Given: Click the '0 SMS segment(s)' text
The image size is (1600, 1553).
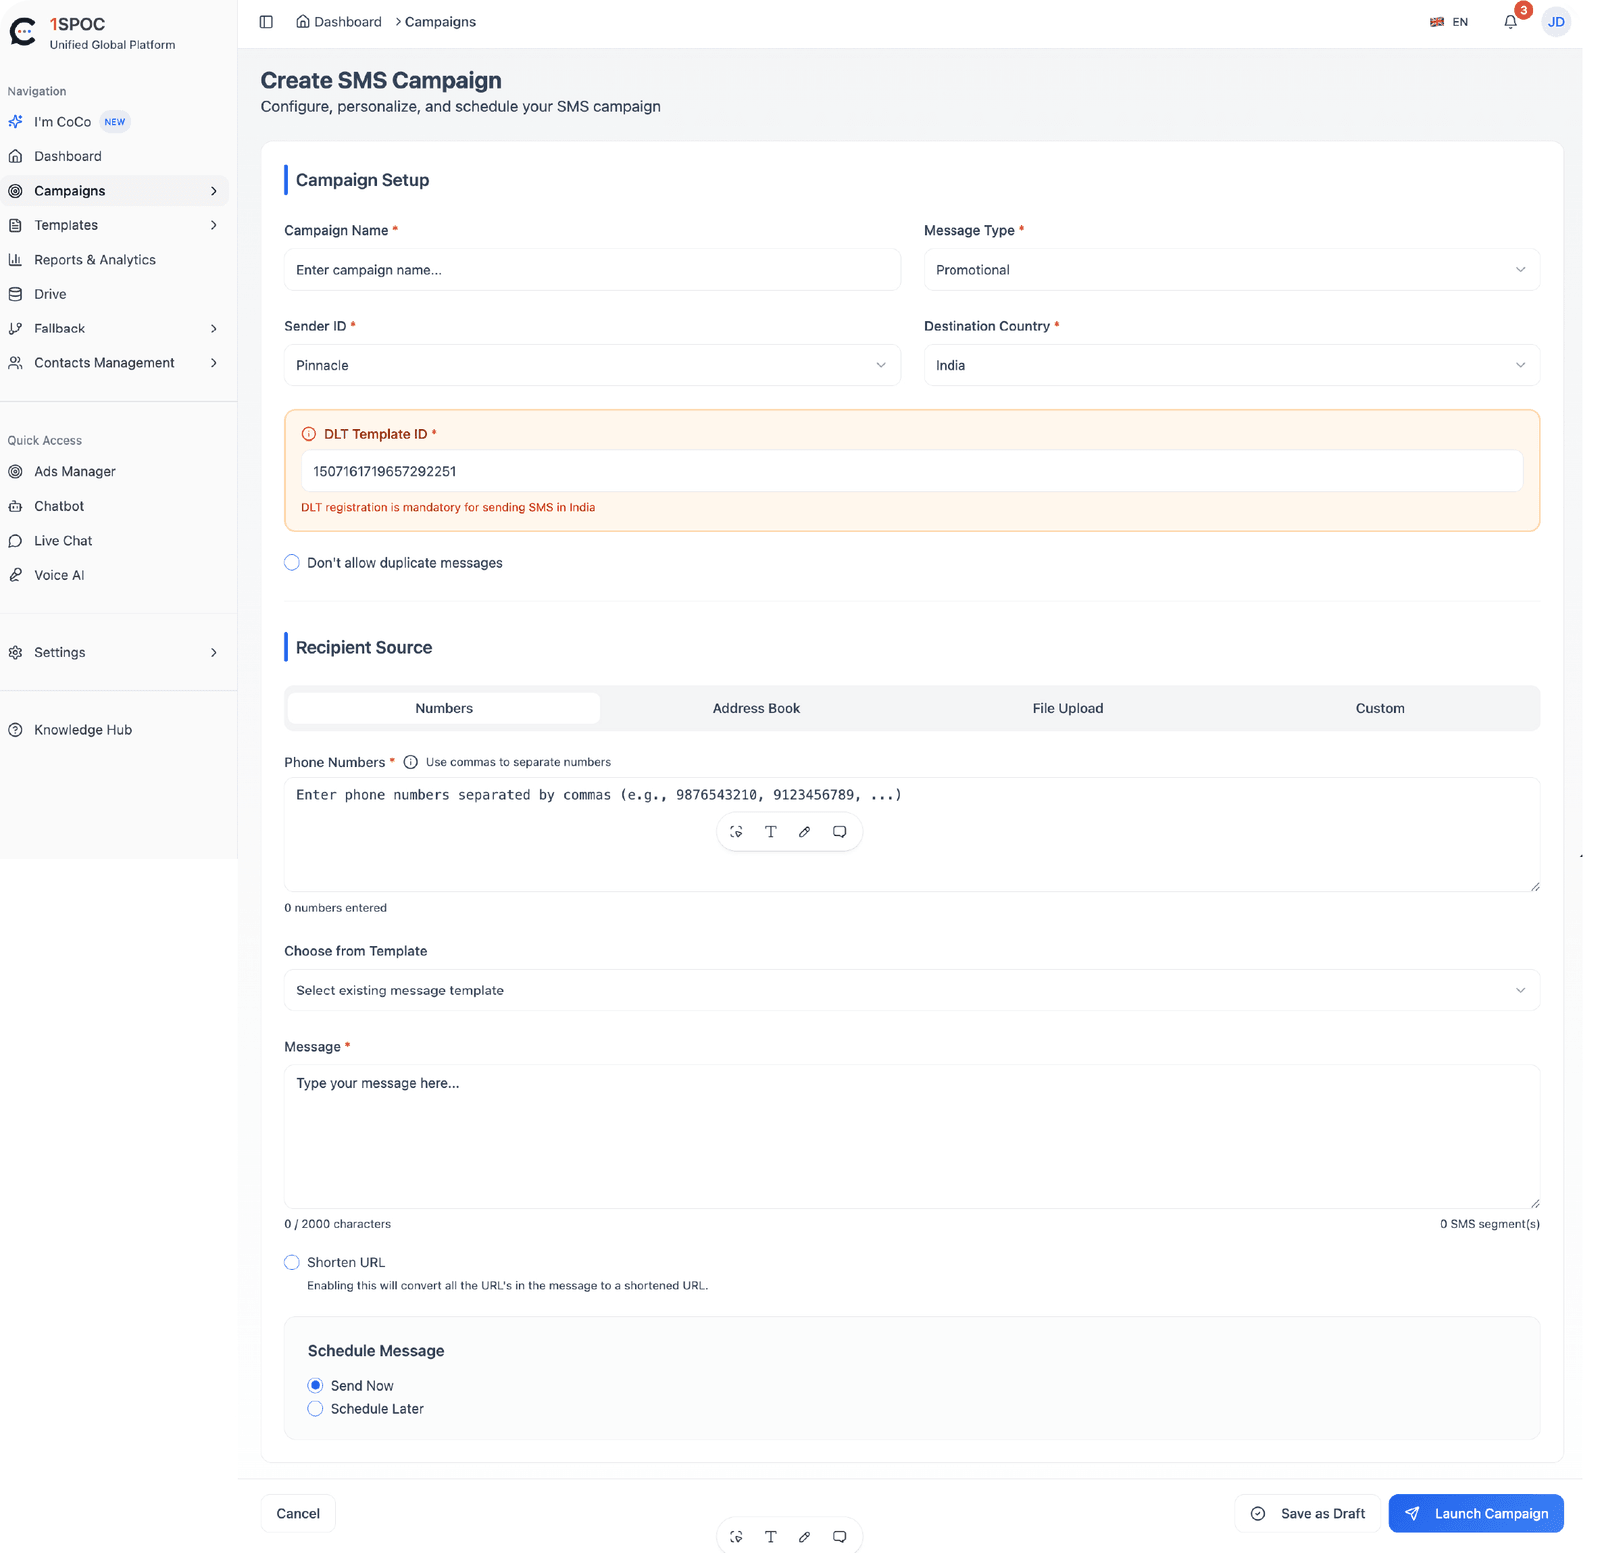Looking at the screenshot, I should coord(1489,1224).
